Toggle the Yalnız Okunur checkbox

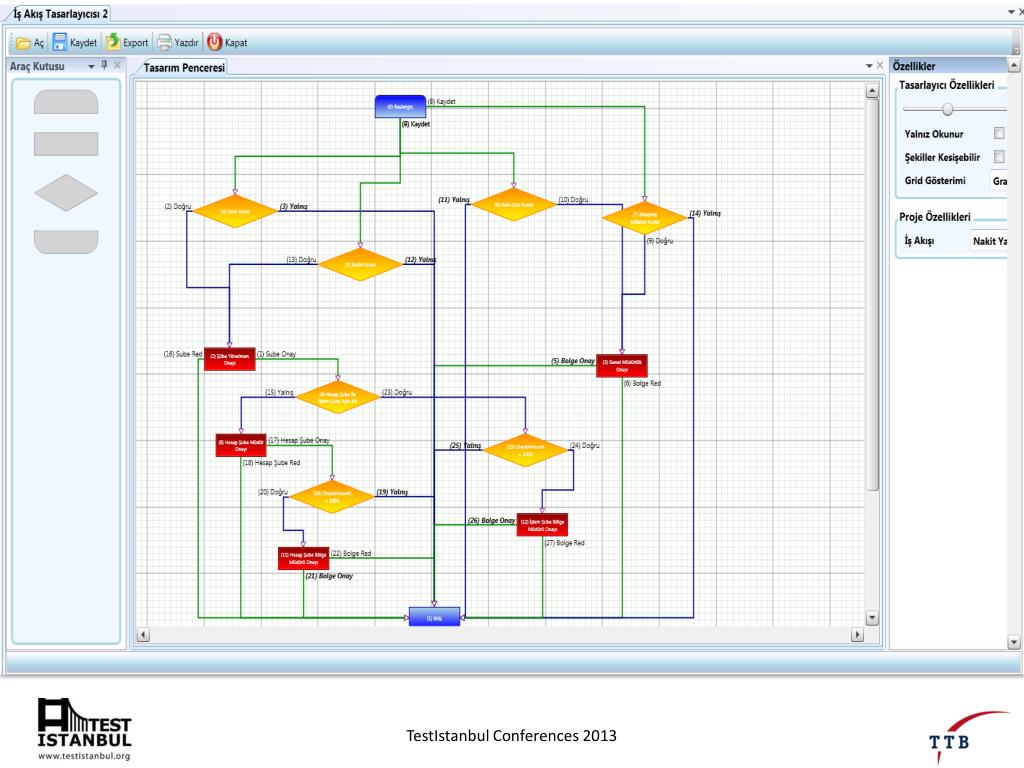coord(999,133)
